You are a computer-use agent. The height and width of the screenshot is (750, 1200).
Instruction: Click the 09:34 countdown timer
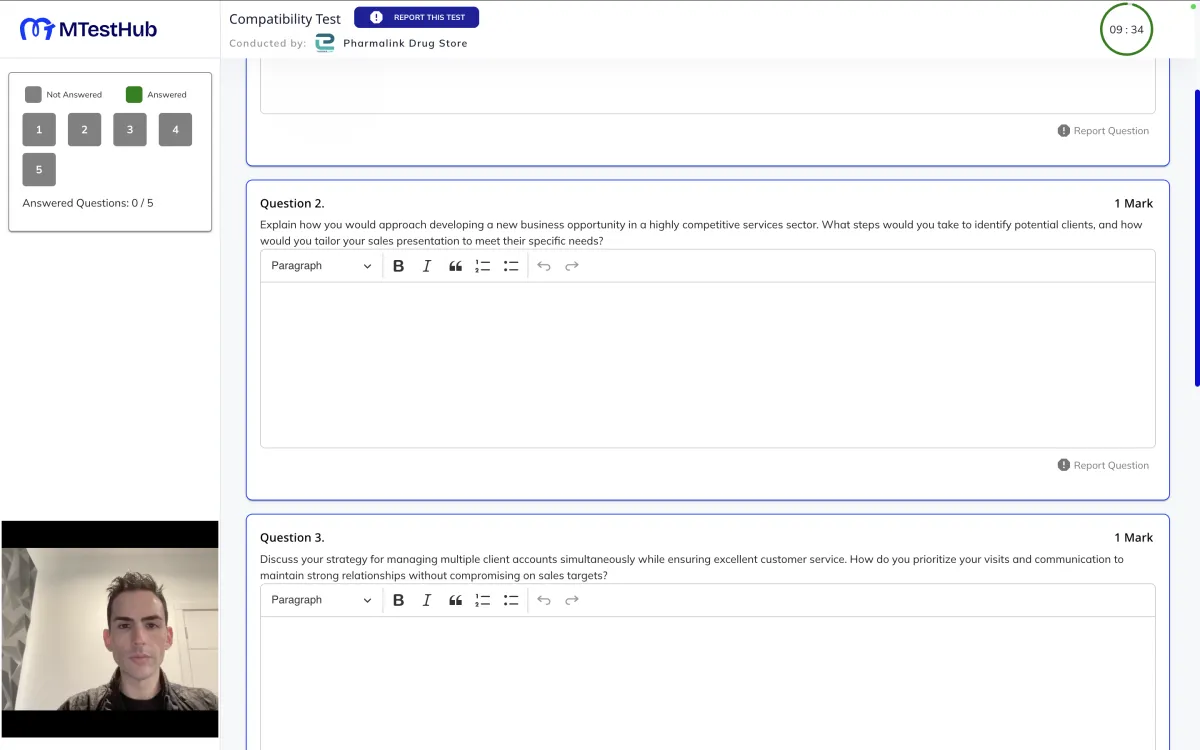point(1126,29)
